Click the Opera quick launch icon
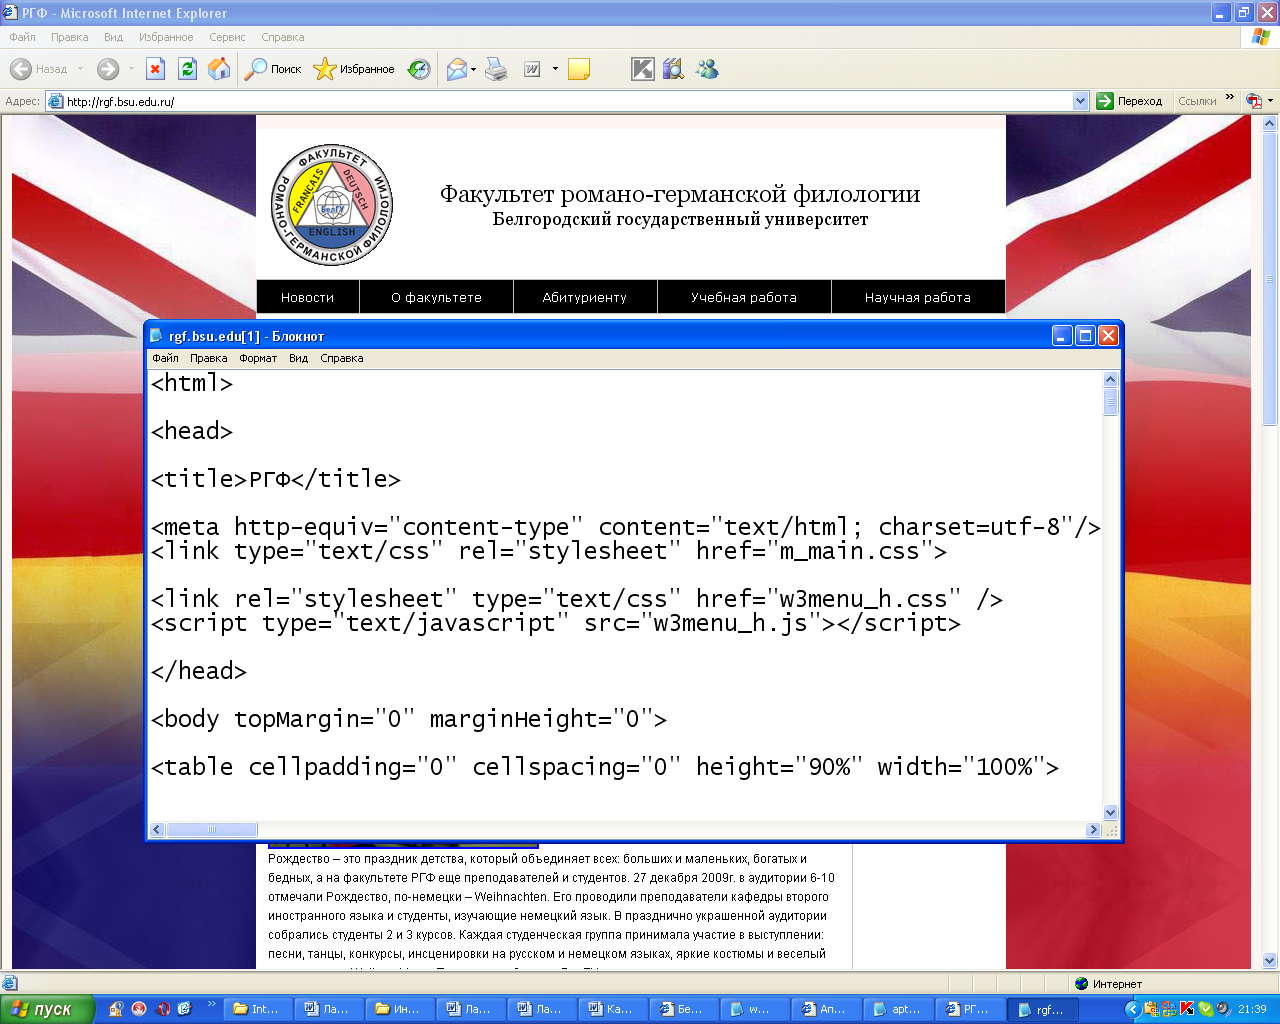The height and width of the screenshot is (1024, 1280). [162, 1009]
